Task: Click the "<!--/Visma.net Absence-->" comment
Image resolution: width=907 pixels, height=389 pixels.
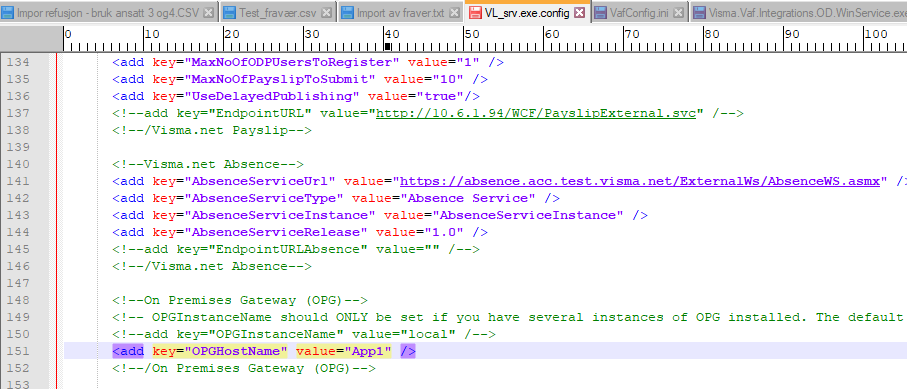Action: [x=212, y=266]
